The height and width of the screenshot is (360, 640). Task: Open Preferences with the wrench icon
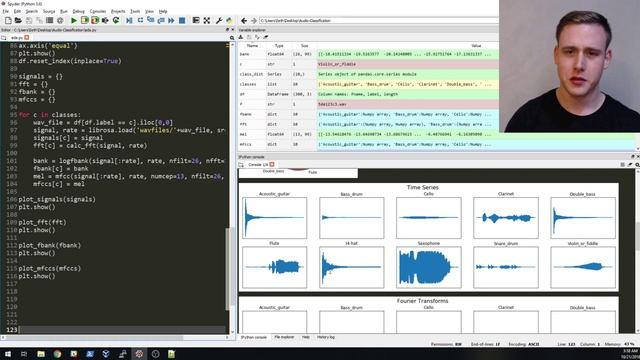pos(219,20)
